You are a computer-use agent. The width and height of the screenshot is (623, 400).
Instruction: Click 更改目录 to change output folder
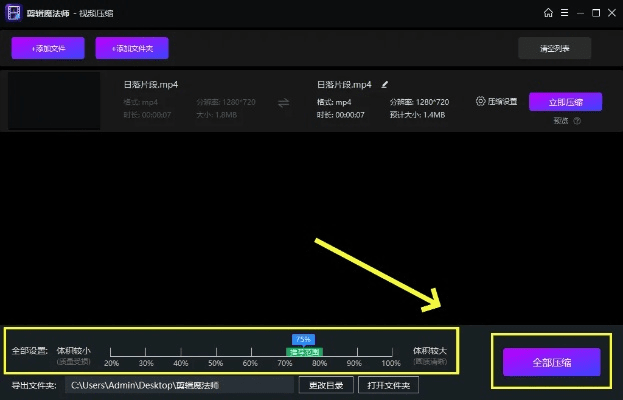(x=326, y=385)
